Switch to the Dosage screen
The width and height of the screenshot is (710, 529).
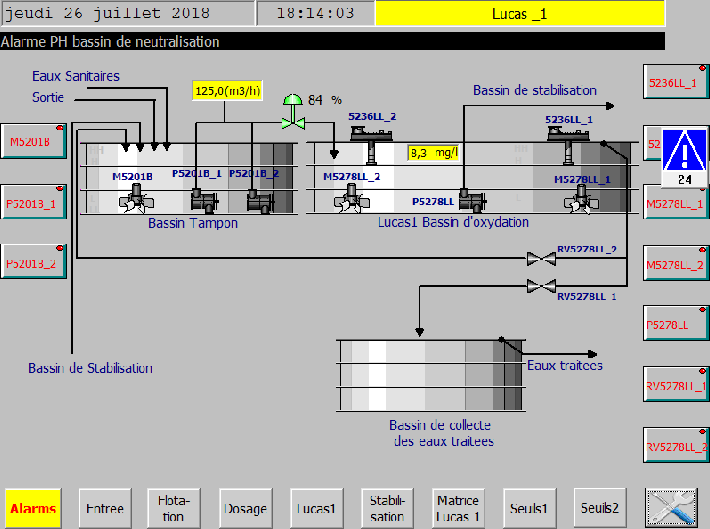244,508
